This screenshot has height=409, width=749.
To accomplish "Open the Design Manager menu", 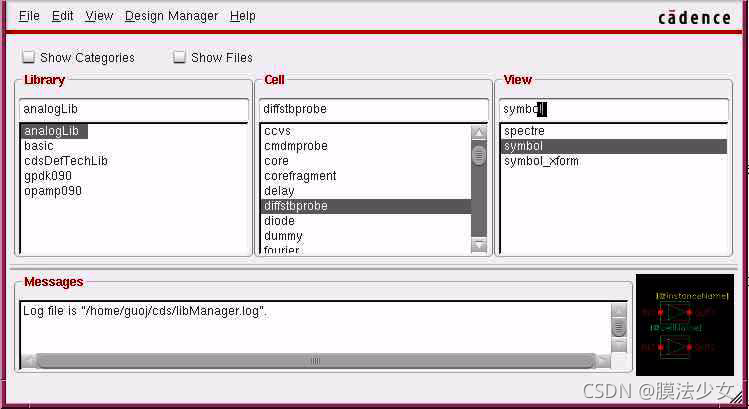I will tap(171, 16).
